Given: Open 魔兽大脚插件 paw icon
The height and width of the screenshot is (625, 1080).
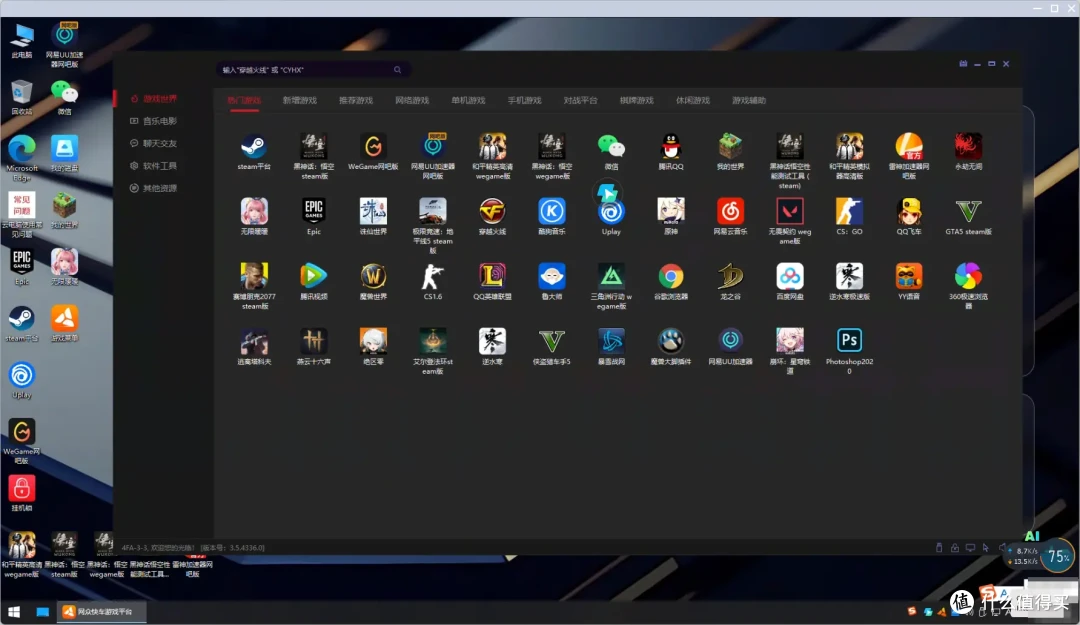Looking at the screenshot, I should (671, 341).
